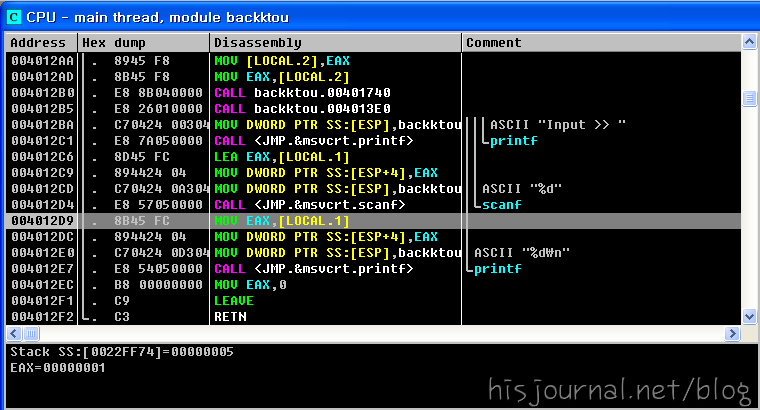Image resolution: width=760 pixels, height=410 pixels.
Task: Click hex dump 8D45 FC
Action: [142, 157]
